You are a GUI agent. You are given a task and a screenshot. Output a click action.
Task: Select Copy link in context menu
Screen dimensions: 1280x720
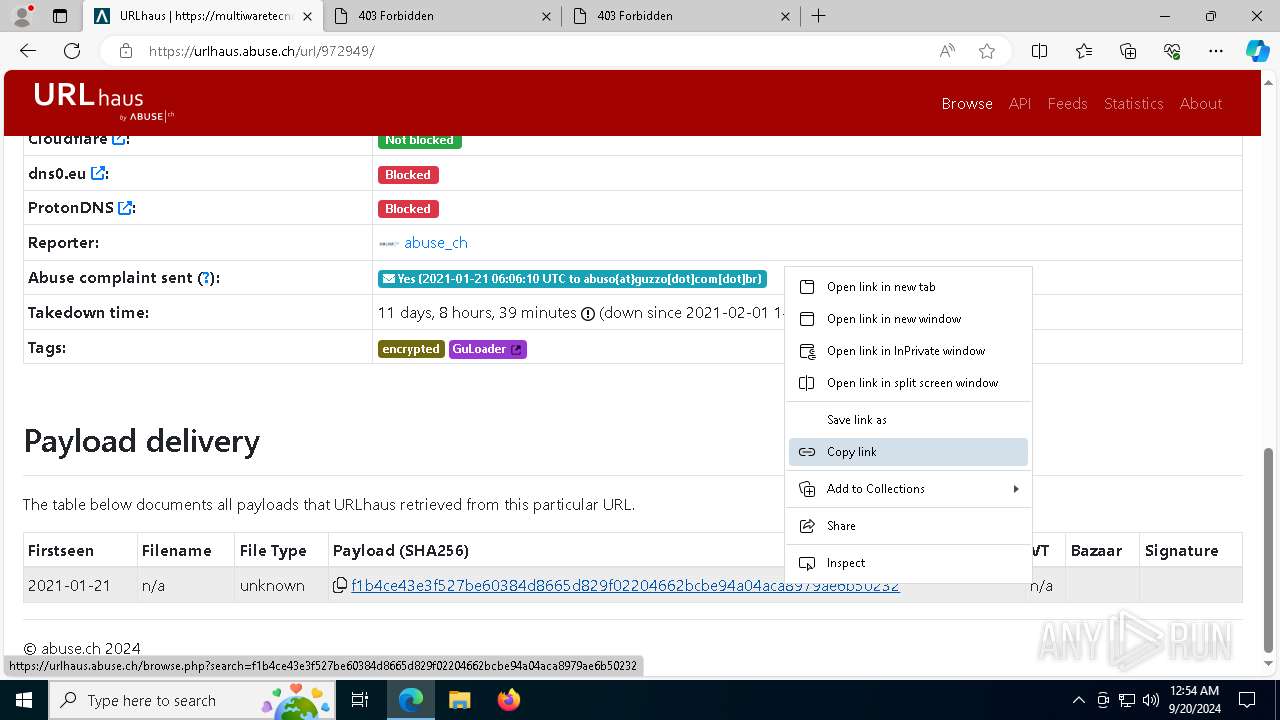(908, 452)
